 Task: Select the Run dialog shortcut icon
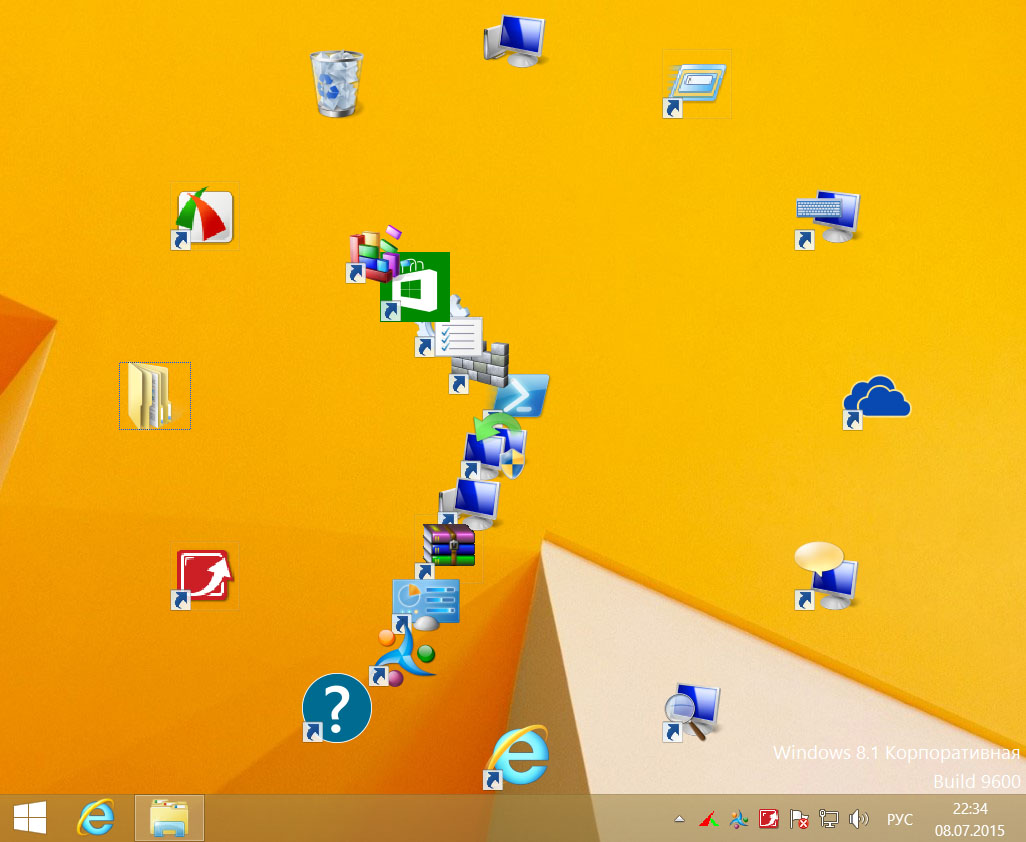click(x=696, y=84)
